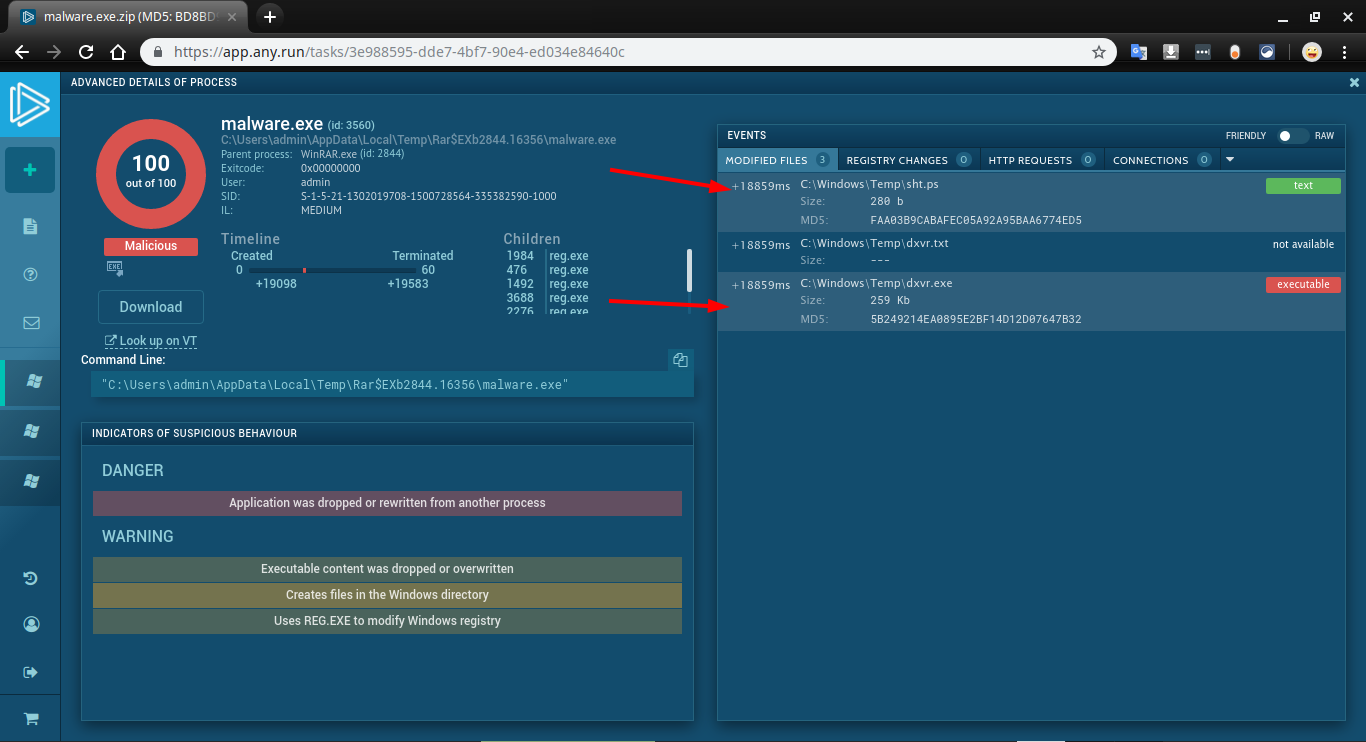The height and width of the screenshot is (742, 1366).
Task: Click 'Creates files in the Windows directory'
Action: click(x=387, y=595)
